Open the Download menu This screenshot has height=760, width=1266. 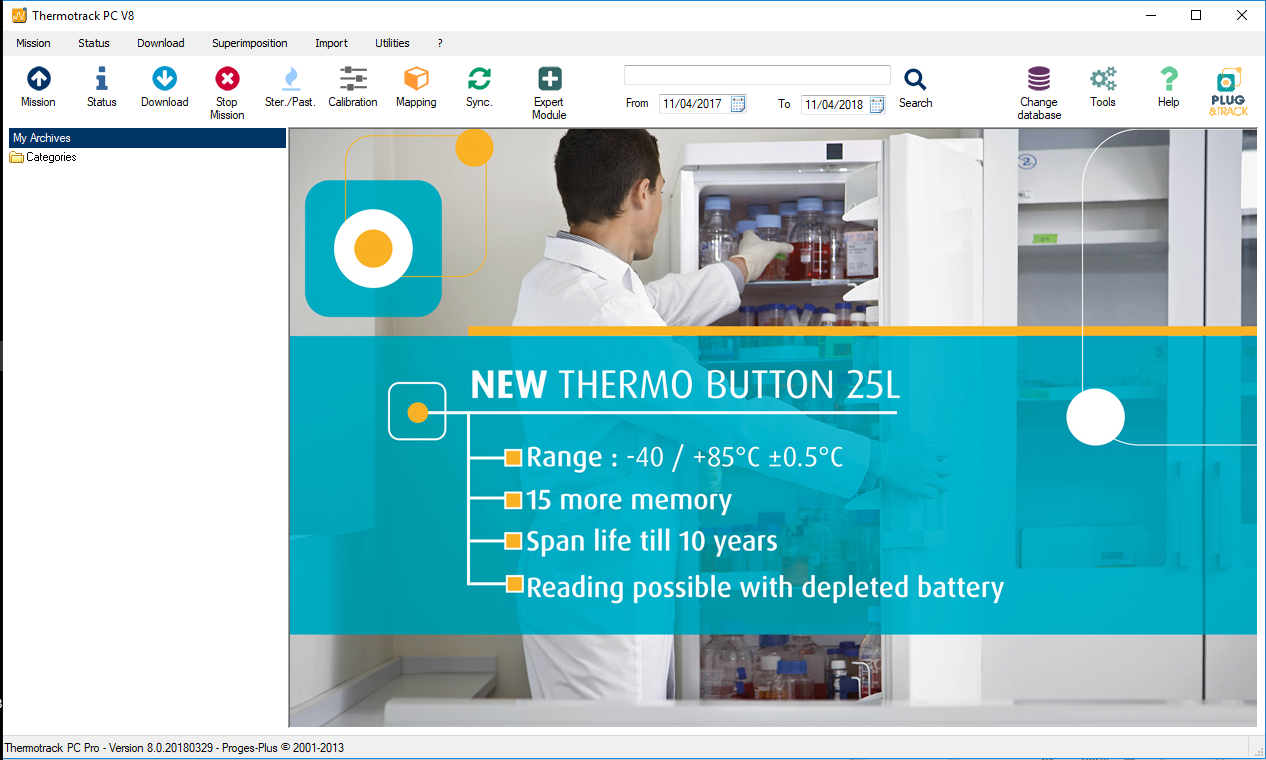coord(161,43)
